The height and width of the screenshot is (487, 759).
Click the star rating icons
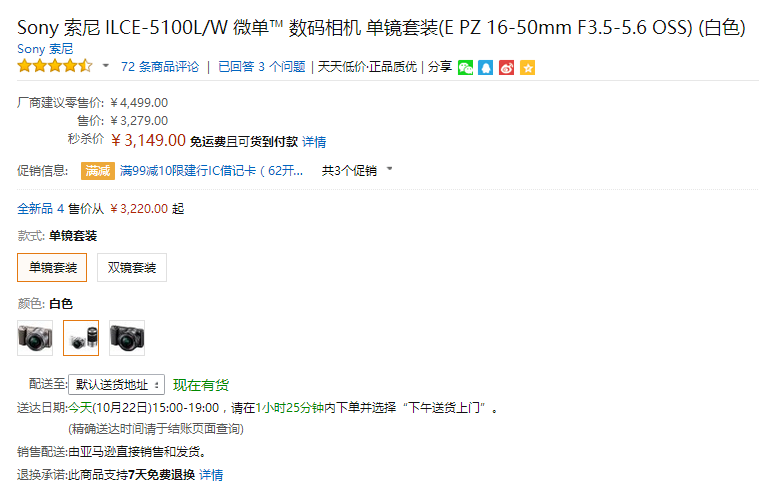[55, 66]
